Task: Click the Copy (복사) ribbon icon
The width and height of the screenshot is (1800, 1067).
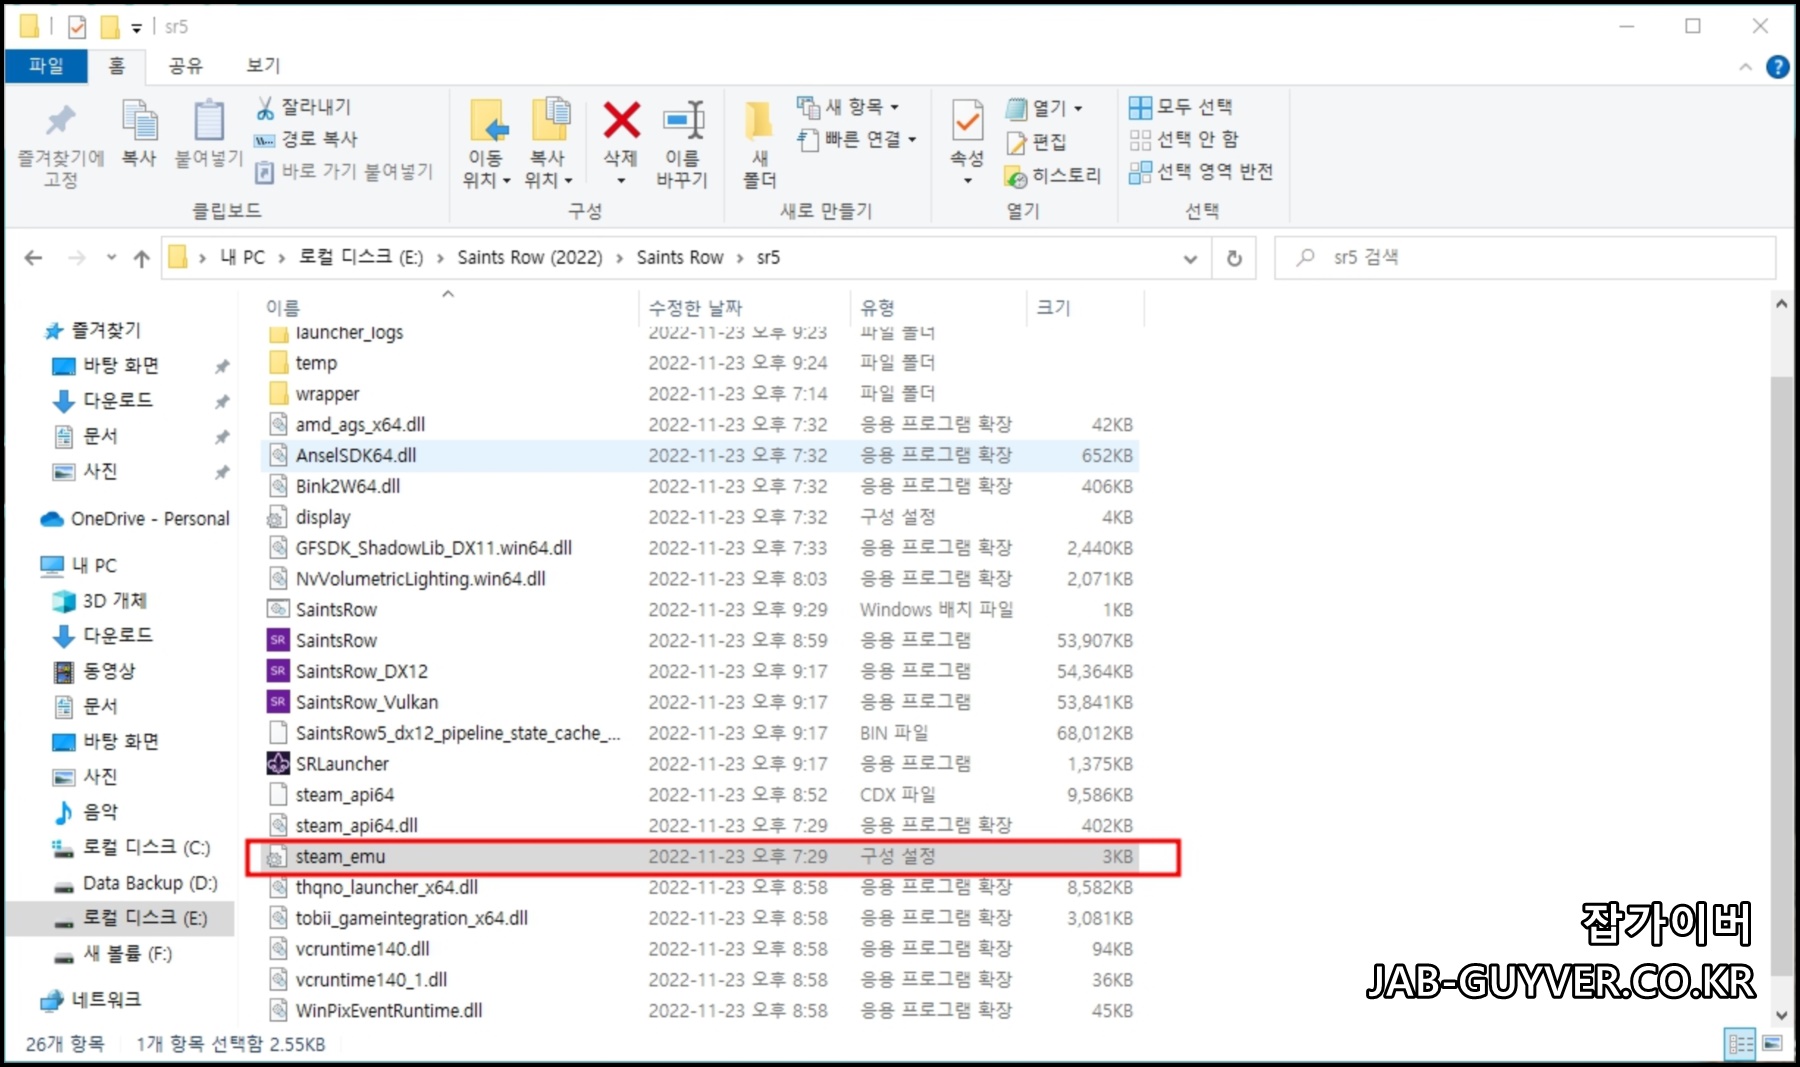Action: (139, 120)
